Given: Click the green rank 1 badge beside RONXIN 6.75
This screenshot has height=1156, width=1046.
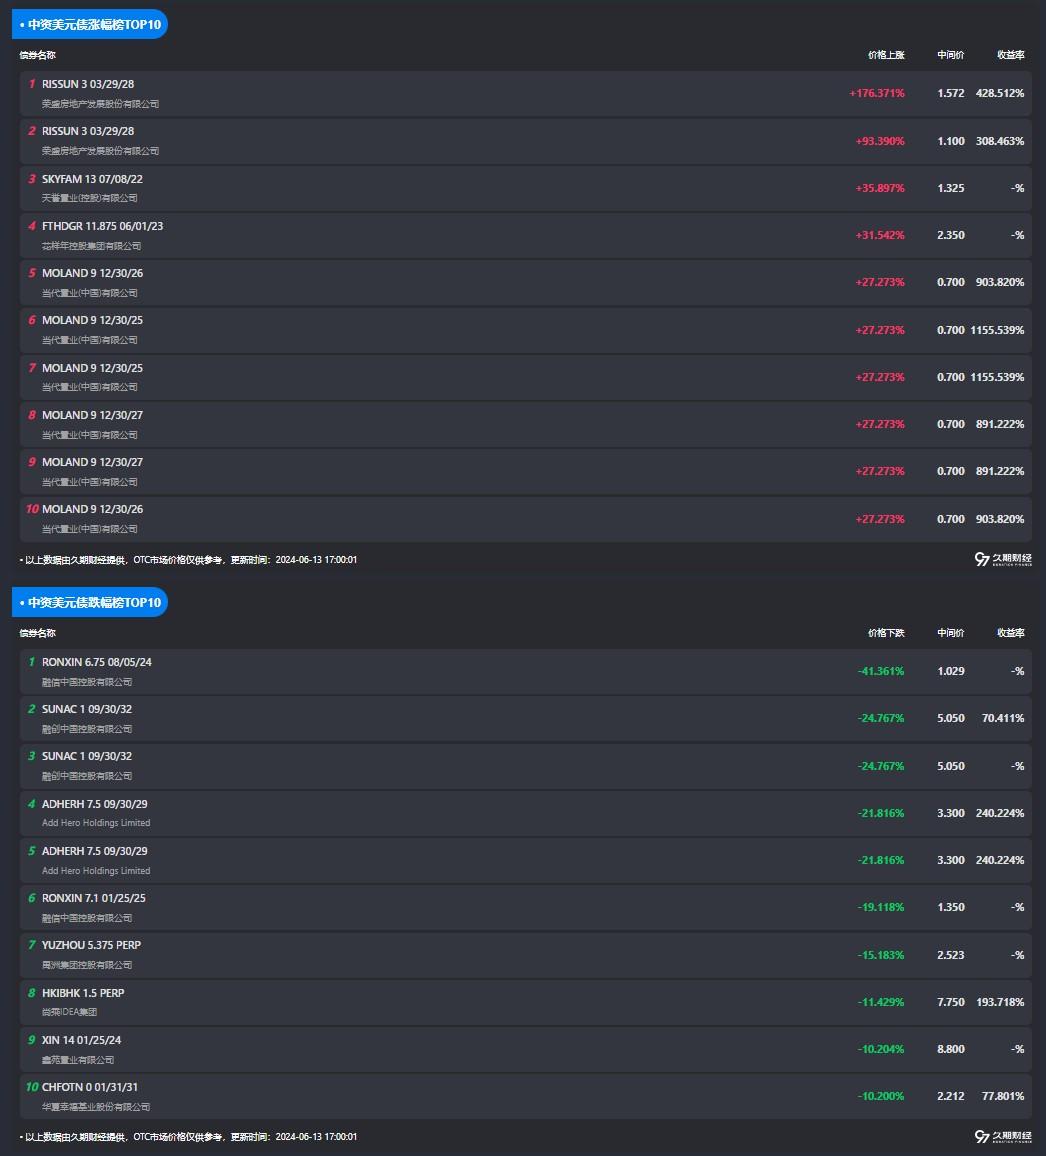Looking at the screenshot, I should tap(31, 662).
